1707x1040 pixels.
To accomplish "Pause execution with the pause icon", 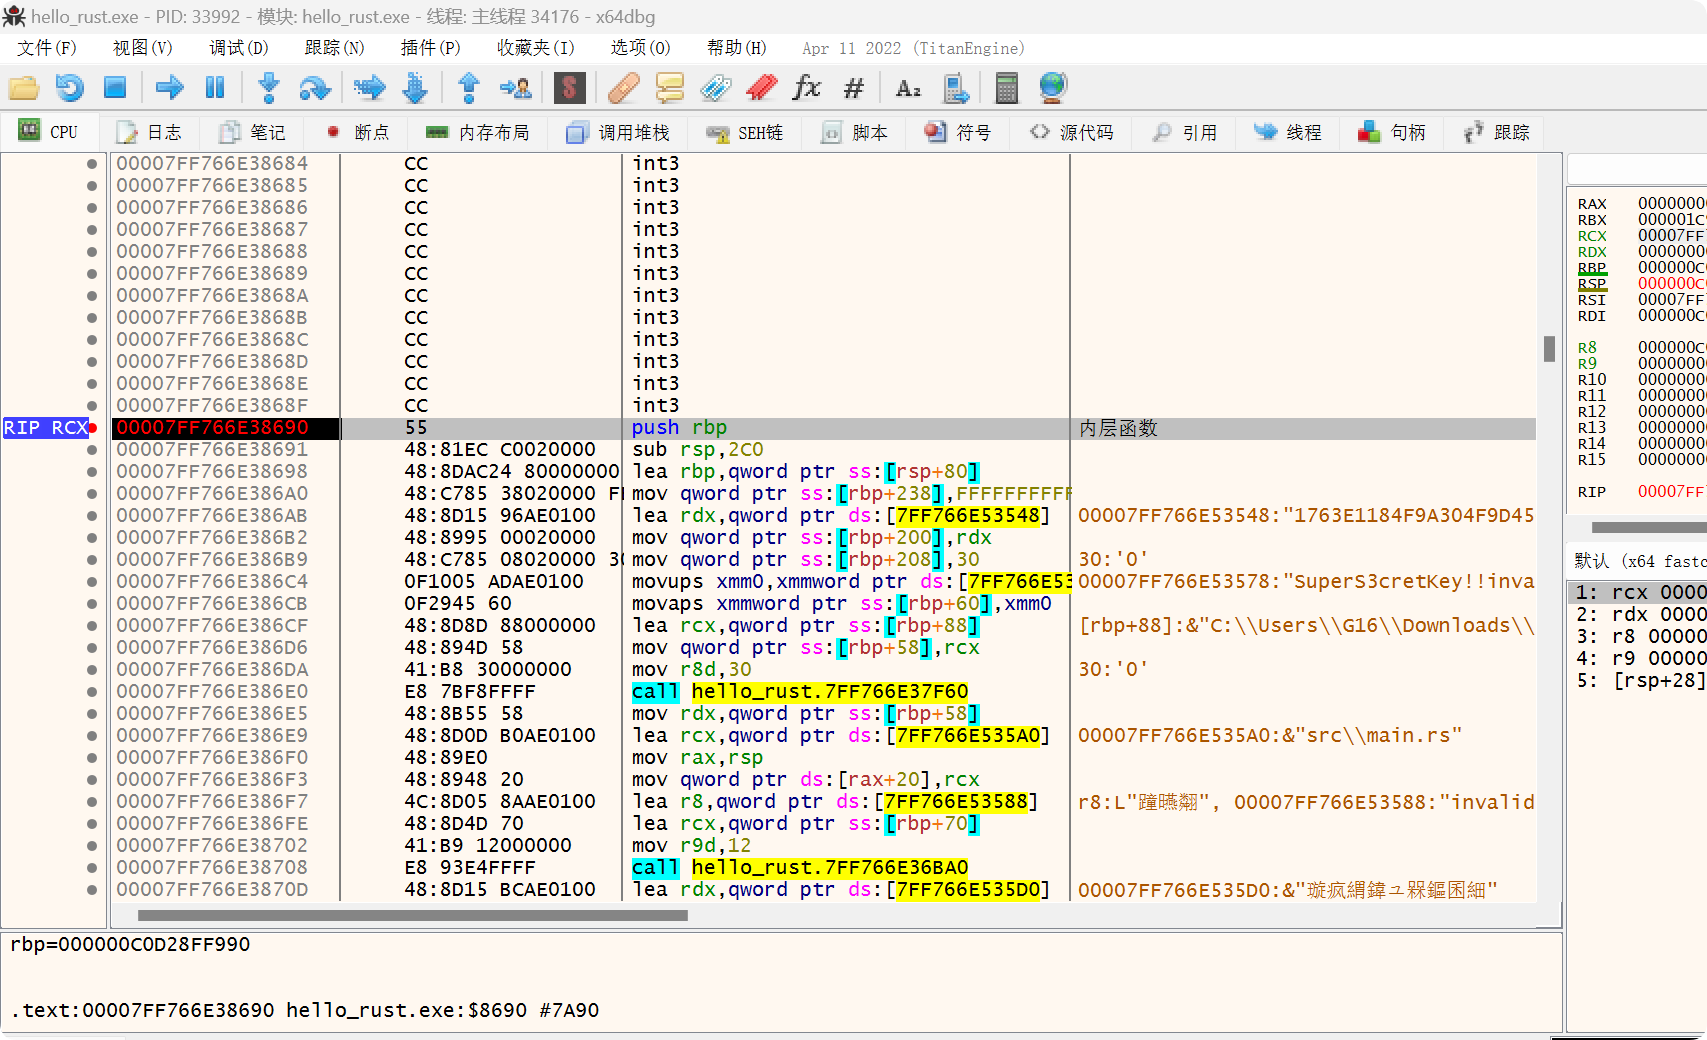I will coord(215,88).
